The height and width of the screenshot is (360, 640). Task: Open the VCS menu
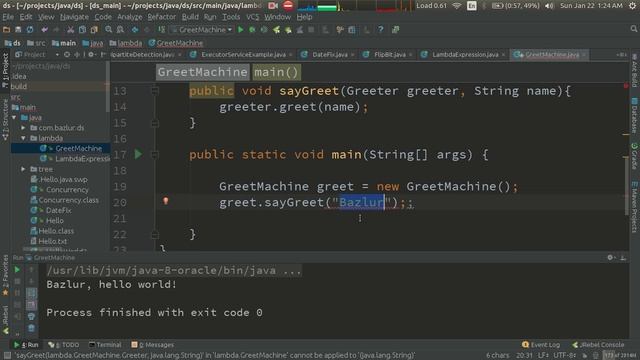pyautogui.click(x=253, y=17)
